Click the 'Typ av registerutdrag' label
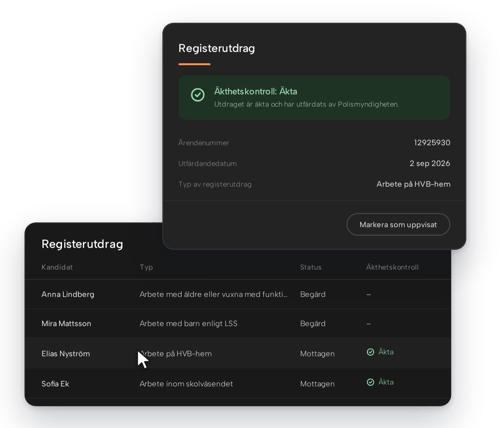 (x=215, y=184)
